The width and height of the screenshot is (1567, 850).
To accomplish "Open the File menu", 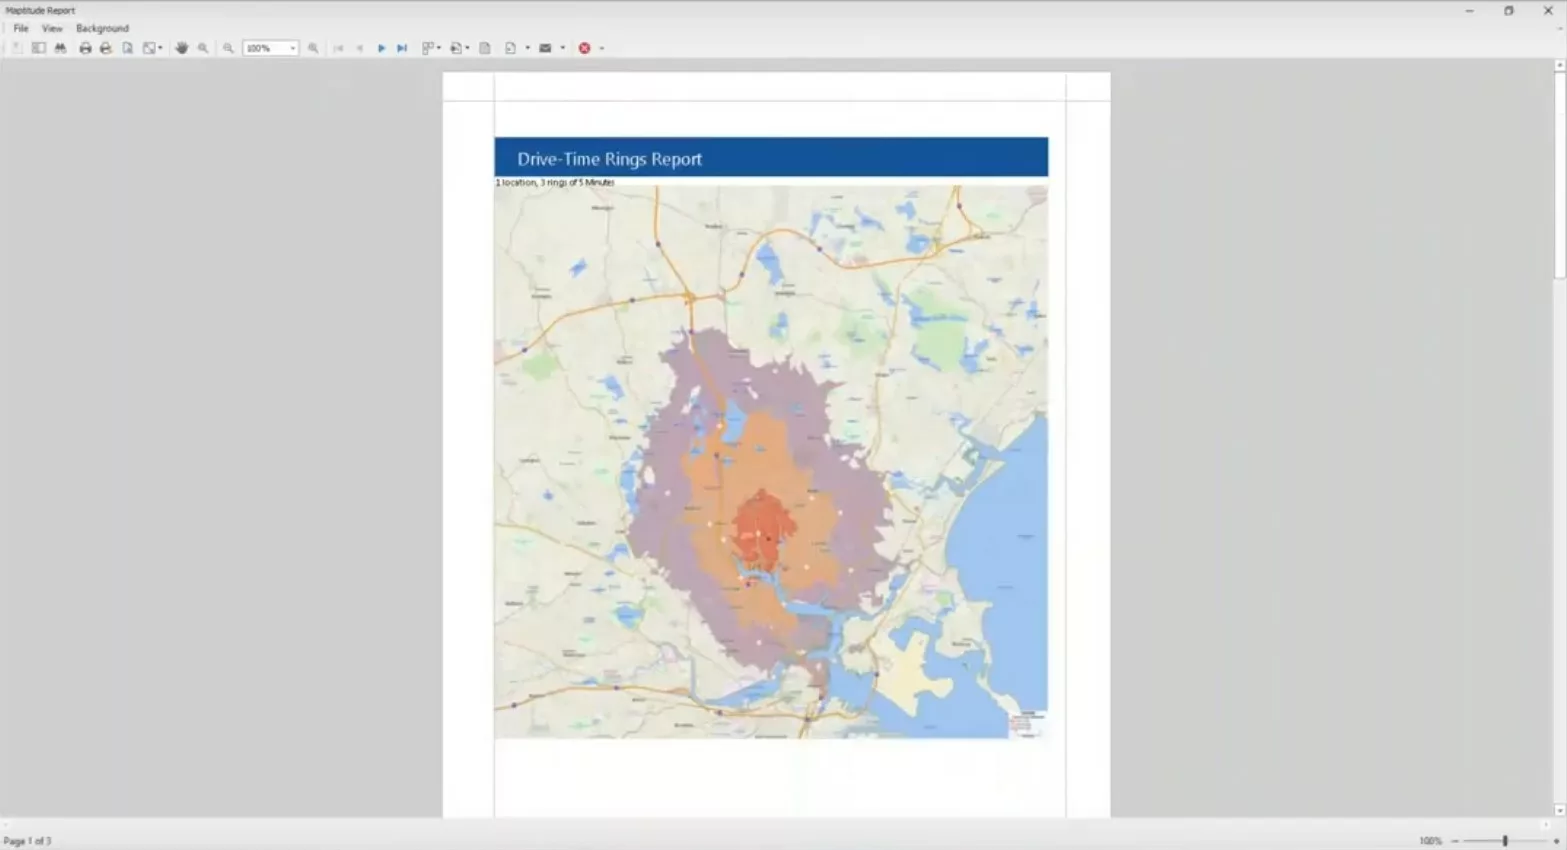I will pos(21,28).
